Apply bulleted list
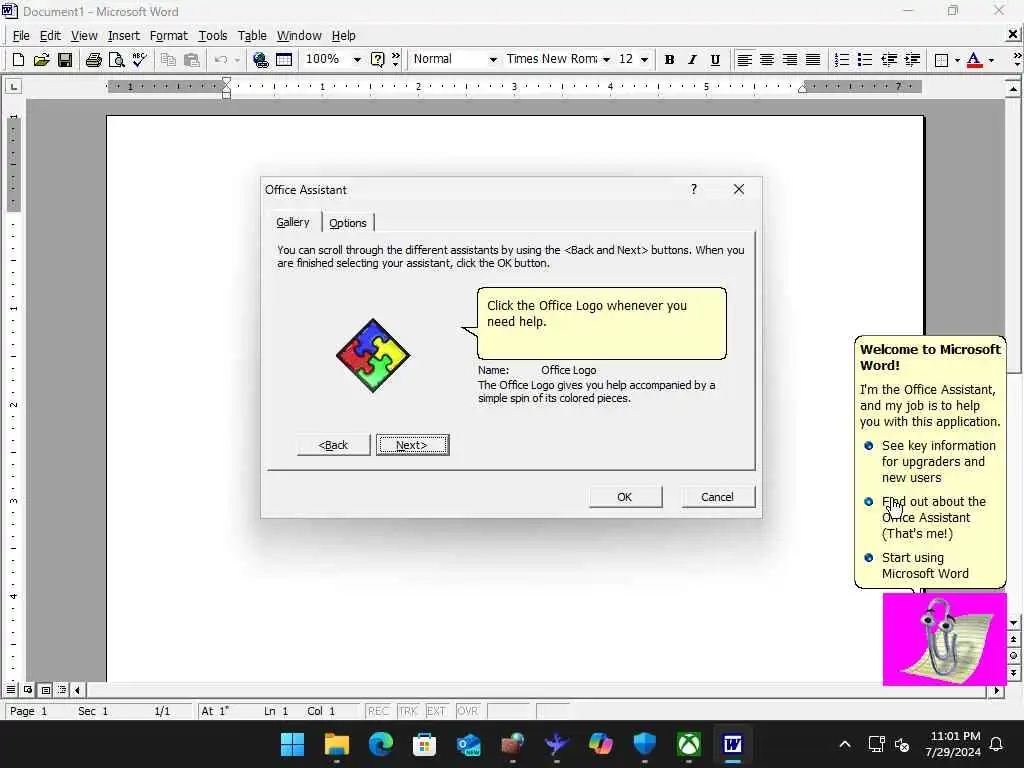 coord(865,60)
